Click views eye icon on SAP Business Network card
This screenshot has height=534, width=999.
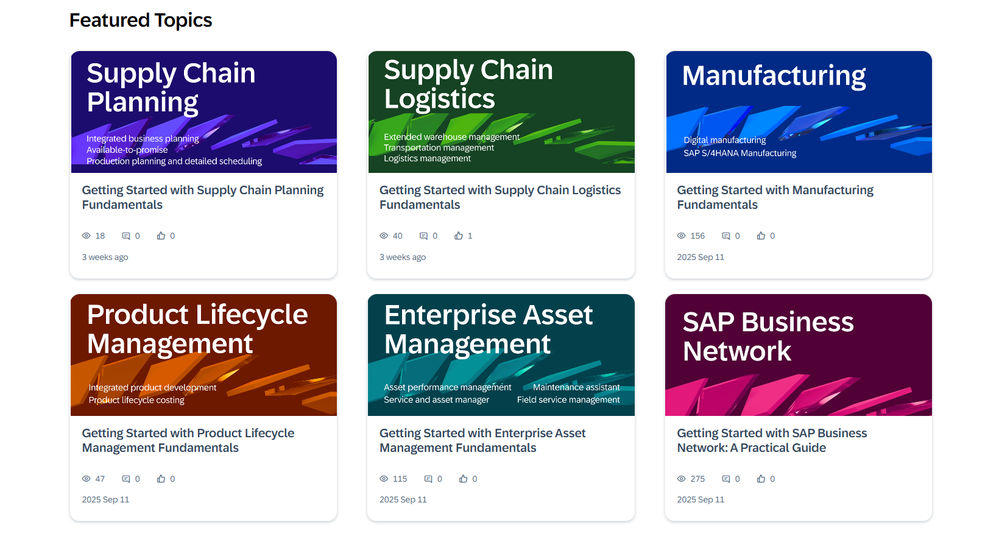point(681,479)
